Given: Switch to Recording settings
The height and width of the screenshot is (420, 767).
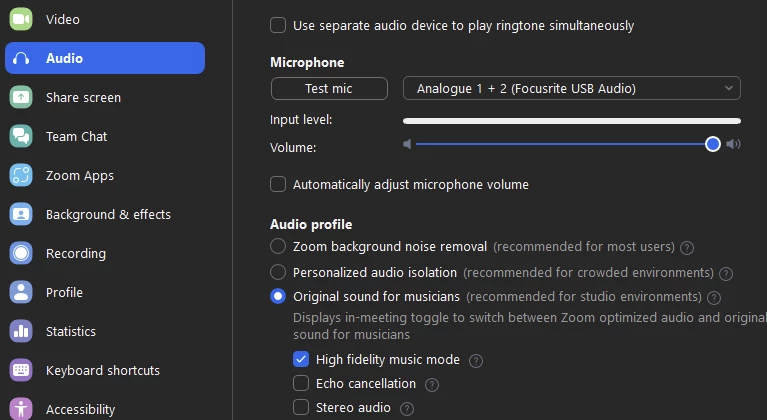Looking at the screenshot, I should 105,253.
